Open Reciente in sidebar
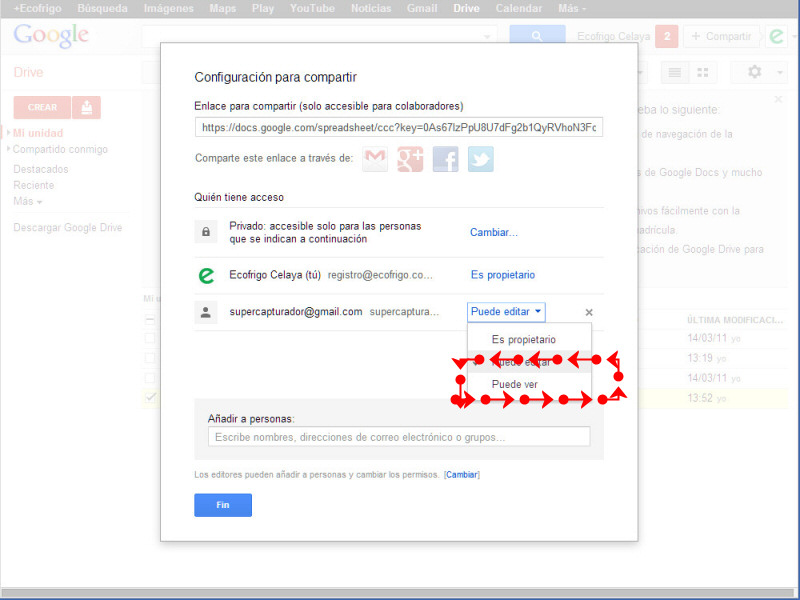The height and width of the screenshot is (600, 800). [x=34, y=185]
